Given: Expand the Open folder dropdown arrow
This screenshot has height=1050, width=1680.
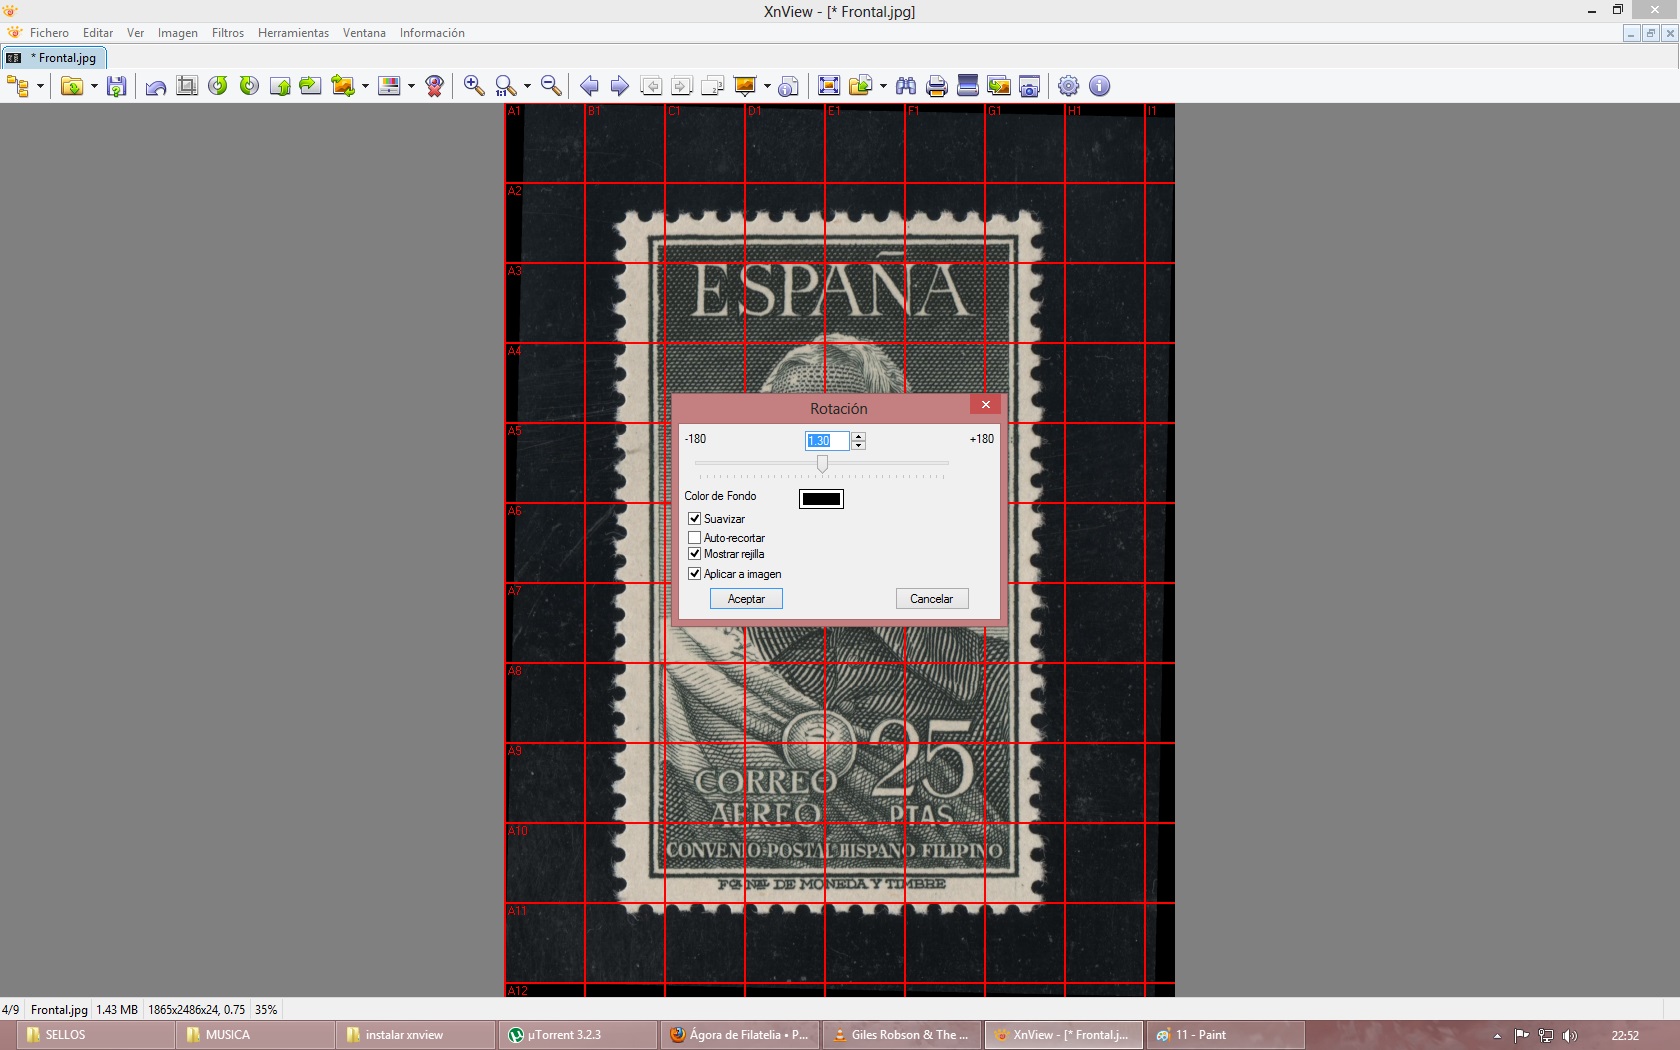Looking at the screenshot, I should coord(94,86).
